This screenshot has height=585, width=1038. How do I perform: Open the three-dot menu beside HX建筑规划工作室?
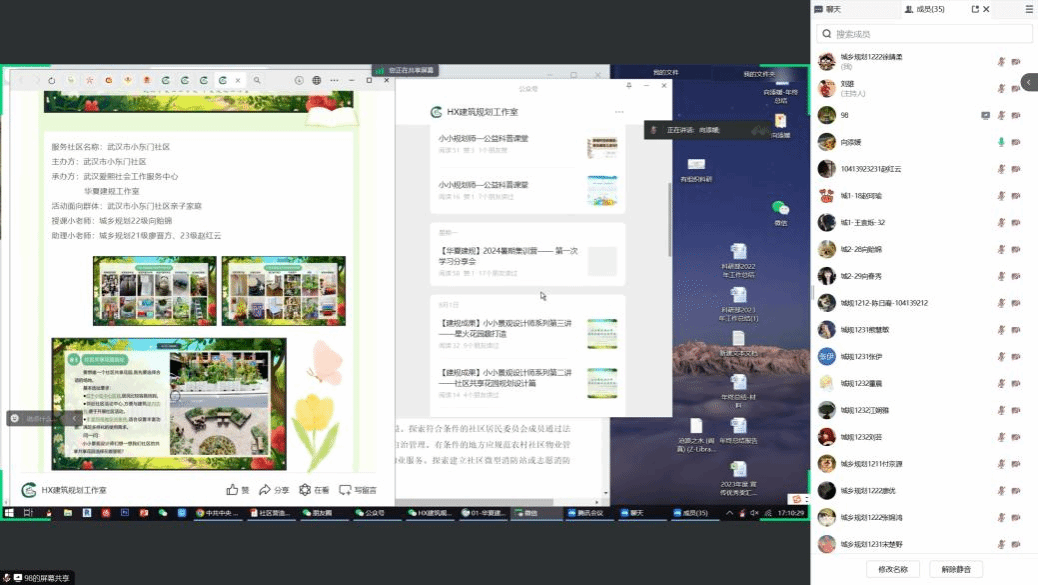[x=619, y=112]
